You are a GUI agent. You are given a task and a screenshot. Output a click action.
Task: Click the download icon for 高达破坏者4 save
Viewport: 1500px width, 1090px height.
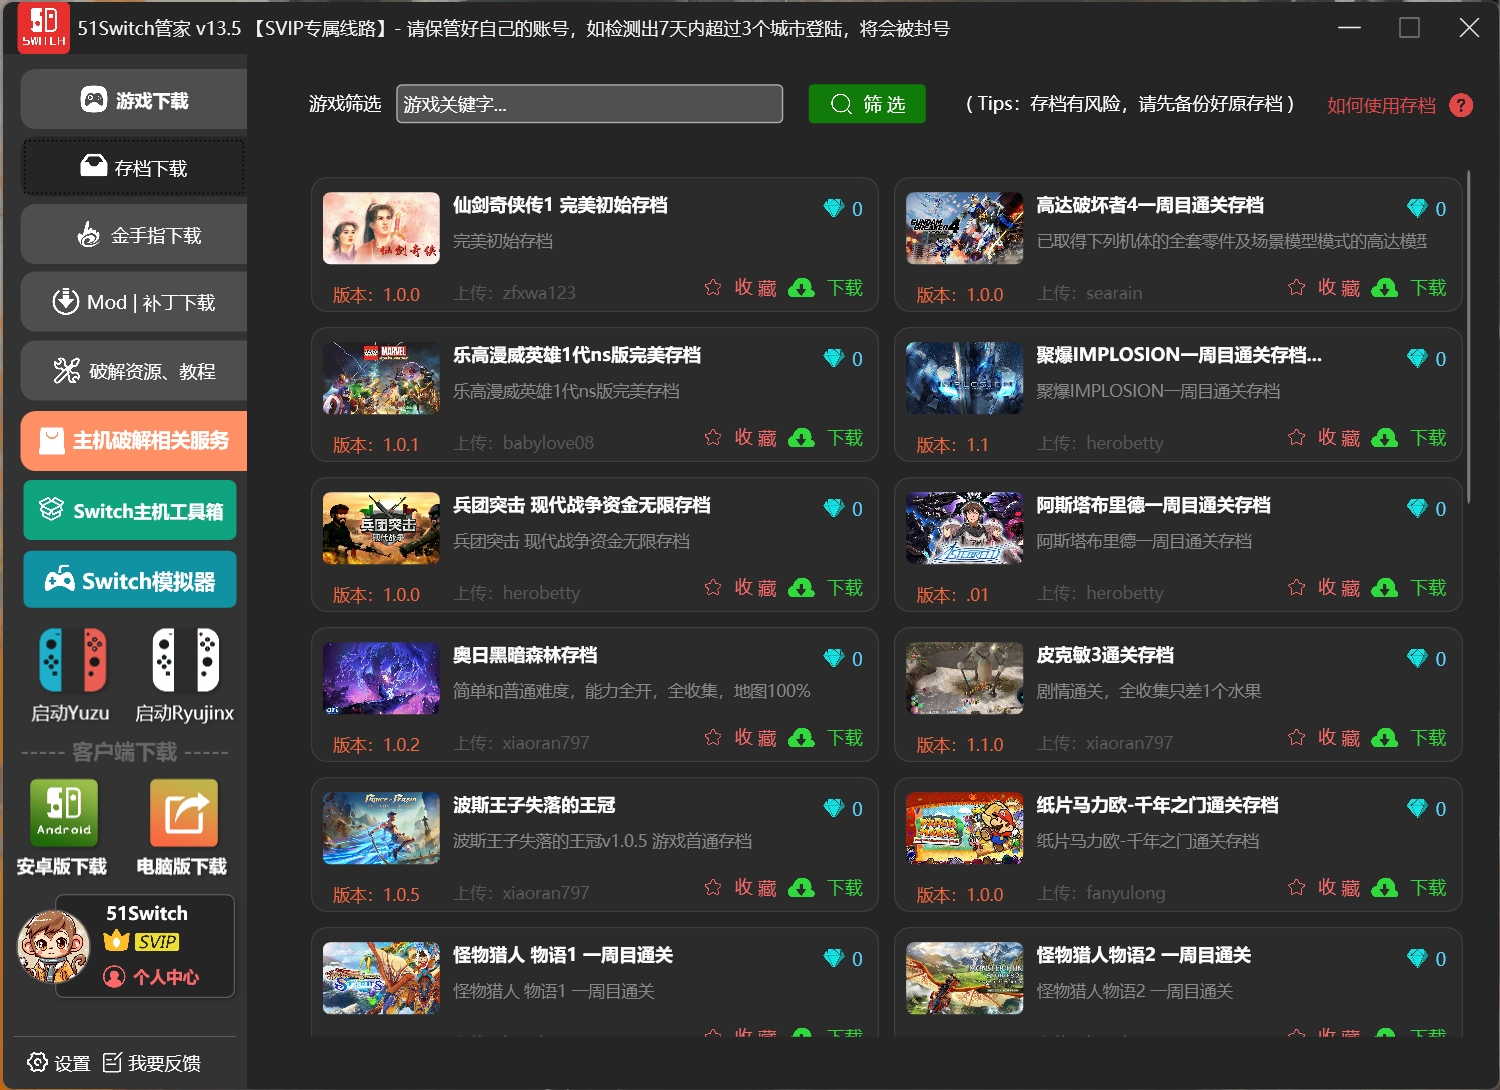1385,288
